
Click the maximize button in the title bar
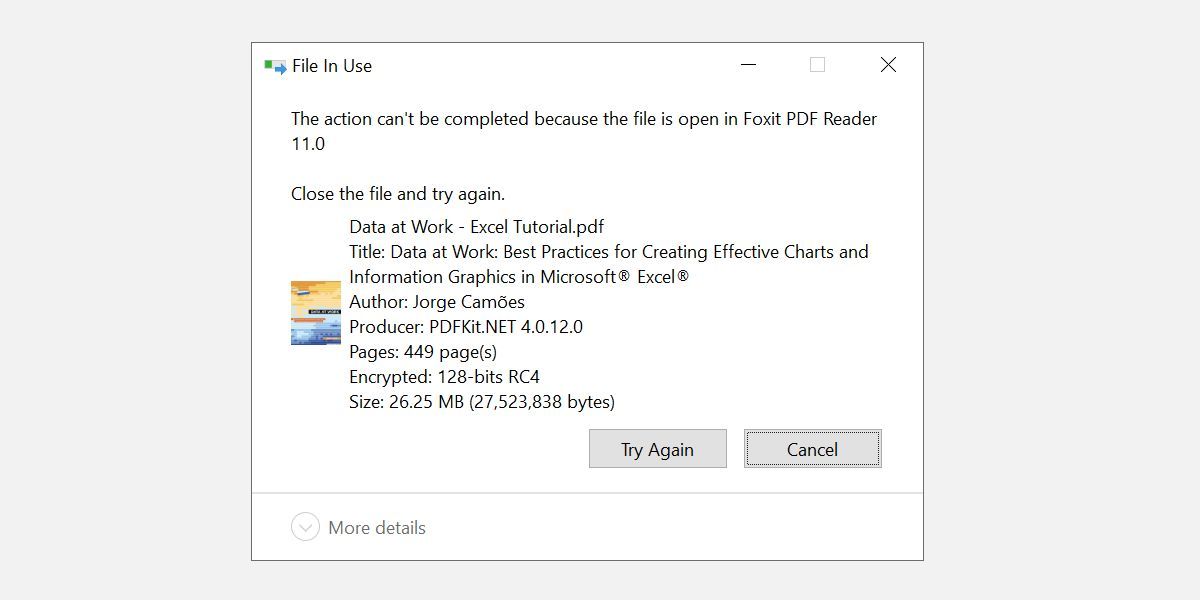pyautogui.click(x=818, y=64)
